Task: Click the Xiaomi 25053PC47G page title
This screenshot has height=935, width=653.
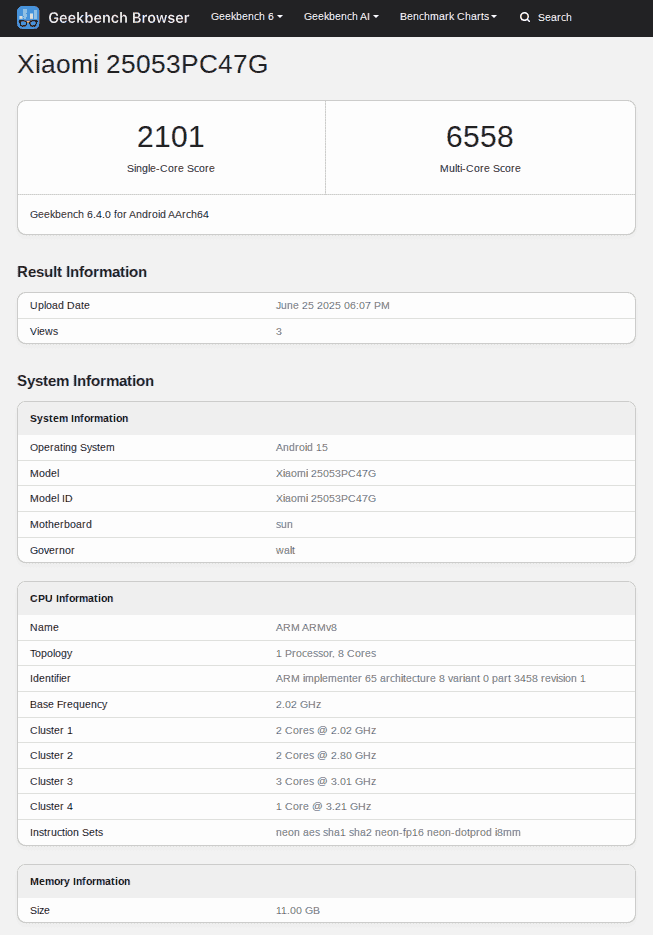Action: (x=143, y=64)
